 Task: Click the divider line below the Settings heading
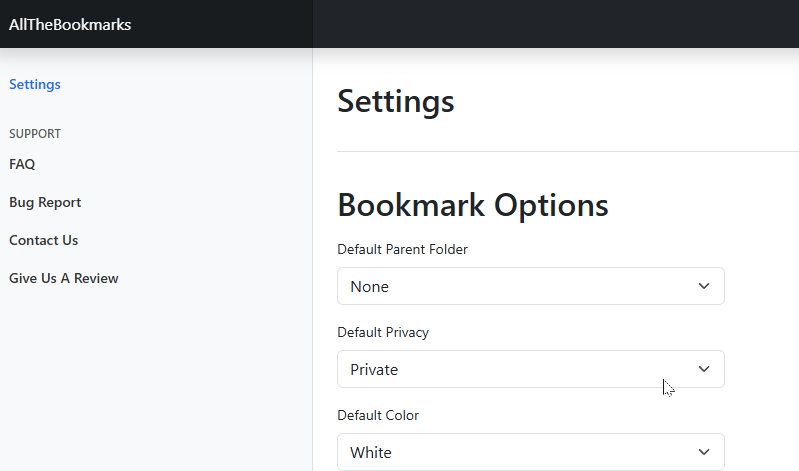coord(568,151)
